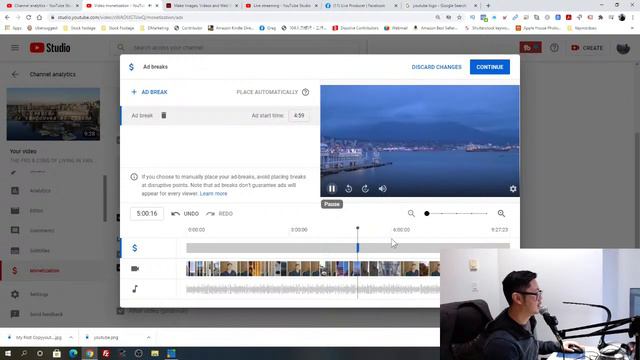Open Chrome from the taskbar

click(x=89, y=353)
